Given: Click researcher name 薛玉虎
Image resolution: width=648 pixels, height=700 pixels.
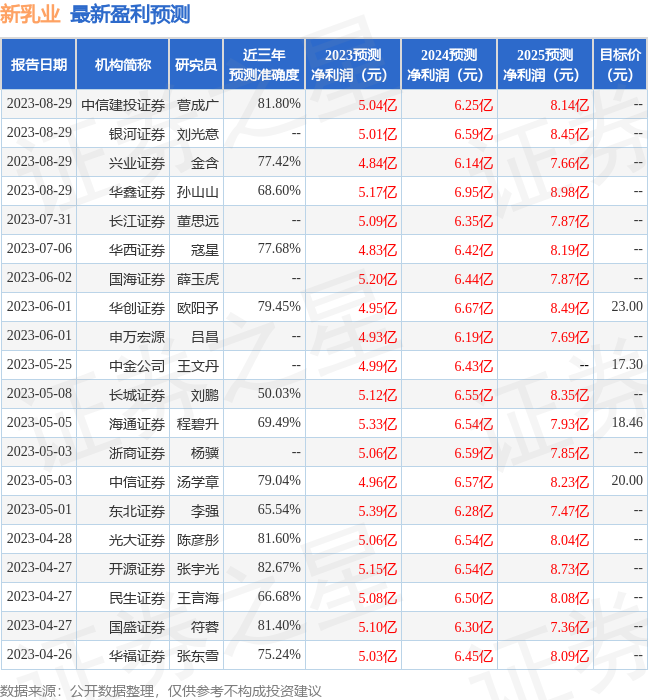Looking at the screenshot, I should pos(198,279).
